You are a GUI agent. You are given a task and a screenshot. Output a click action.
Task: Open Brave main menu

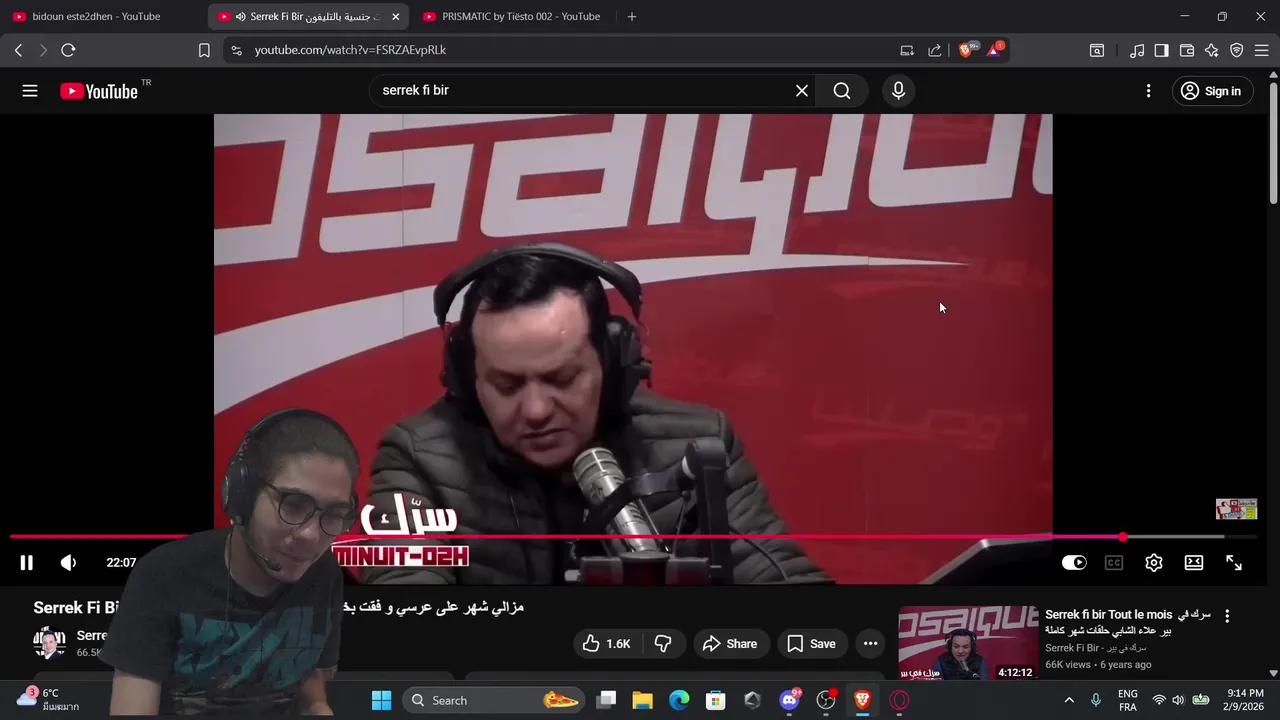pos(1262,50)
